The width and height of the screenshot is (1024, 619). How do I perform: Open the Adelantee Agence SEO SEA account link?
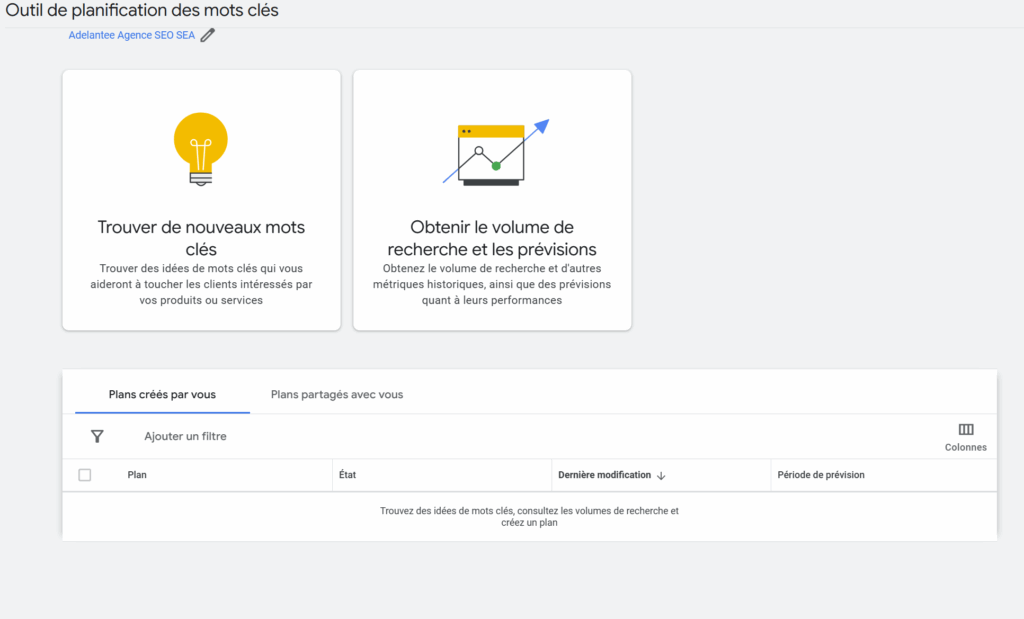131,33
